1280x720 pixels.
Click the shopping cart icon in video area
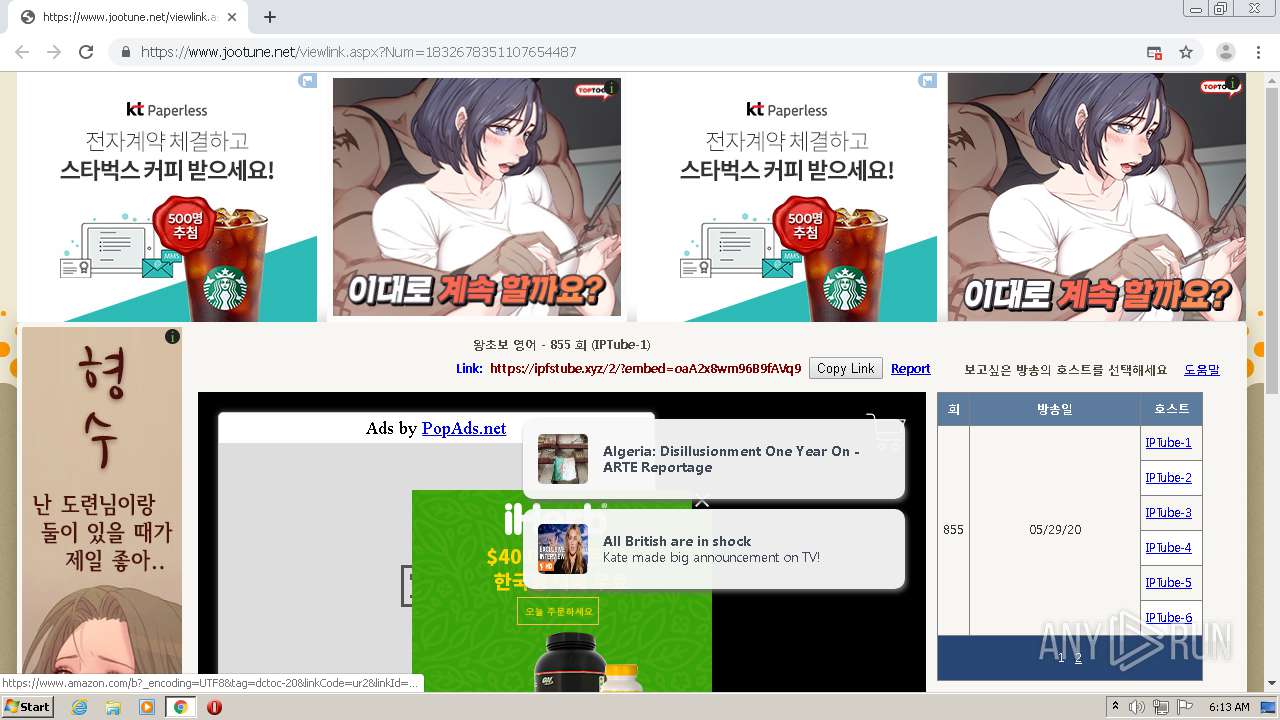click(885, 432)
